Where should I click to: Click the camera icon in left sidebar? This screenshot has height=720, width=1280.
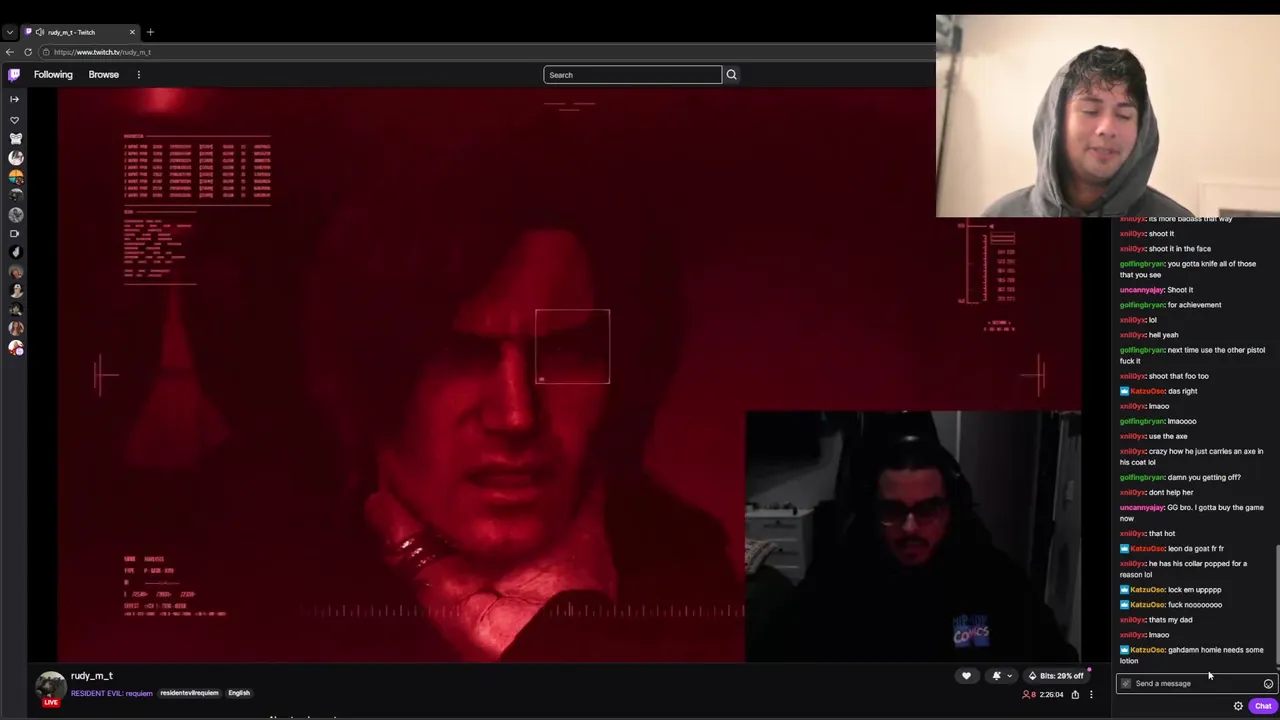[14, 234]
